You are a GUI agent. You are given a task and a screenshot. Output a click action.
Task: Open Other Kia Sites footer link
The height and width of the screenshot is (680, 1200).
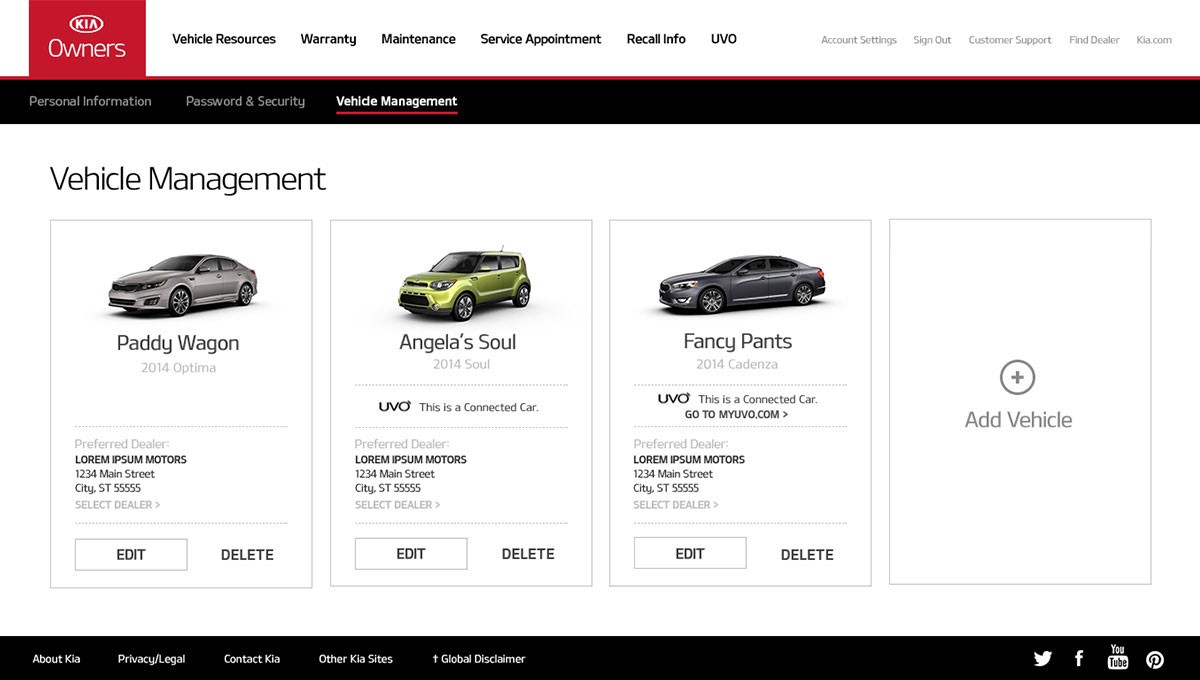point(356,659)
